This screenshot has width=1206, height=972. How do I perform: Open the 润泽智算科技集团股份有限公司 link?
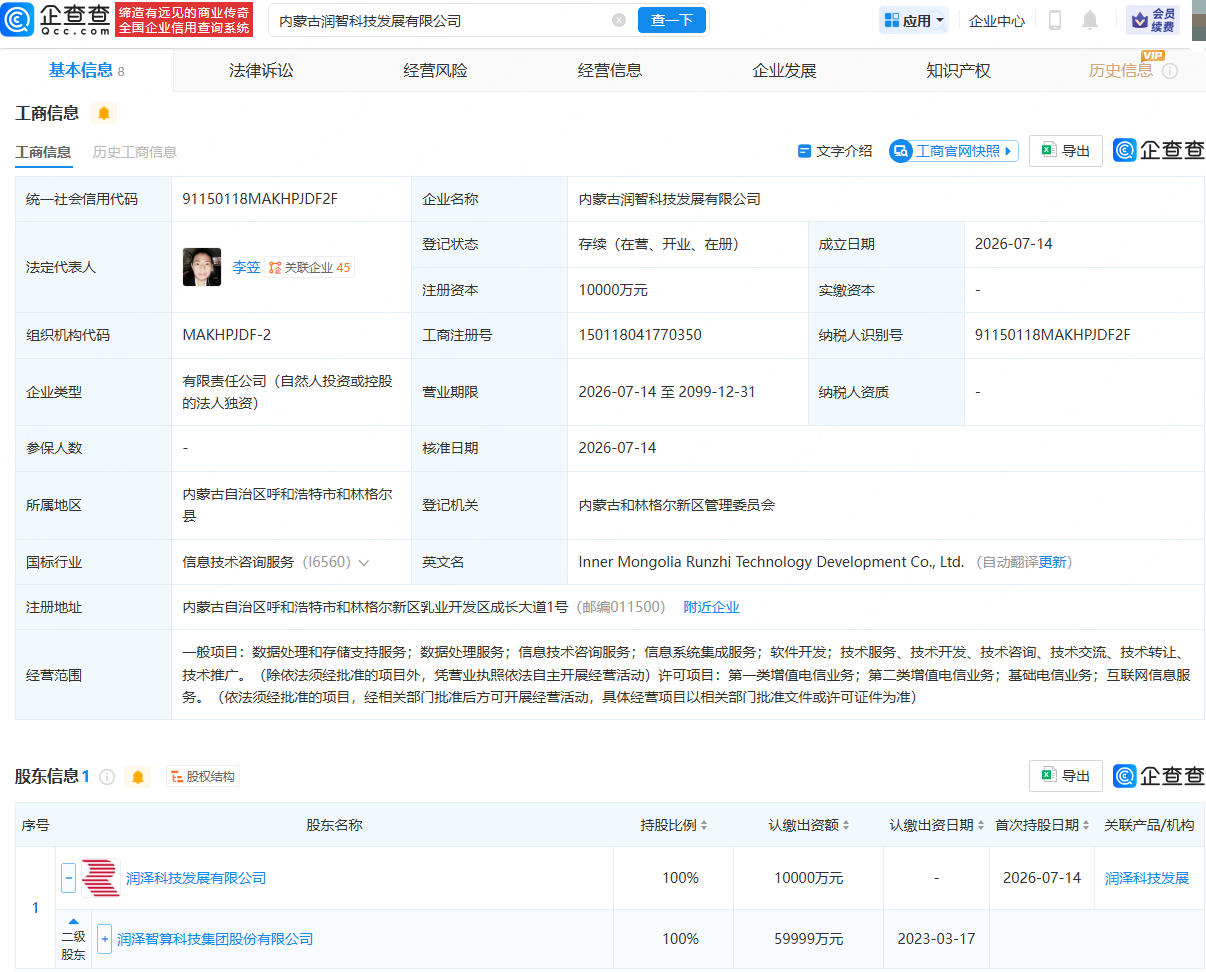pos(215,939)
